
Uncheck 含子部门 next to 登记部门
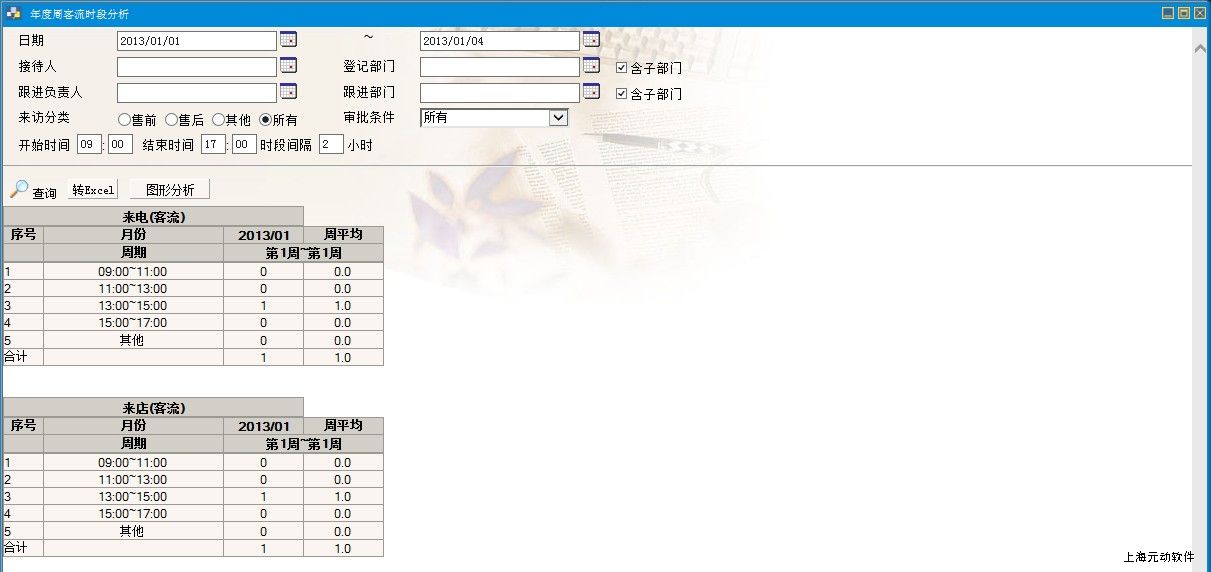tap(621, 68)
